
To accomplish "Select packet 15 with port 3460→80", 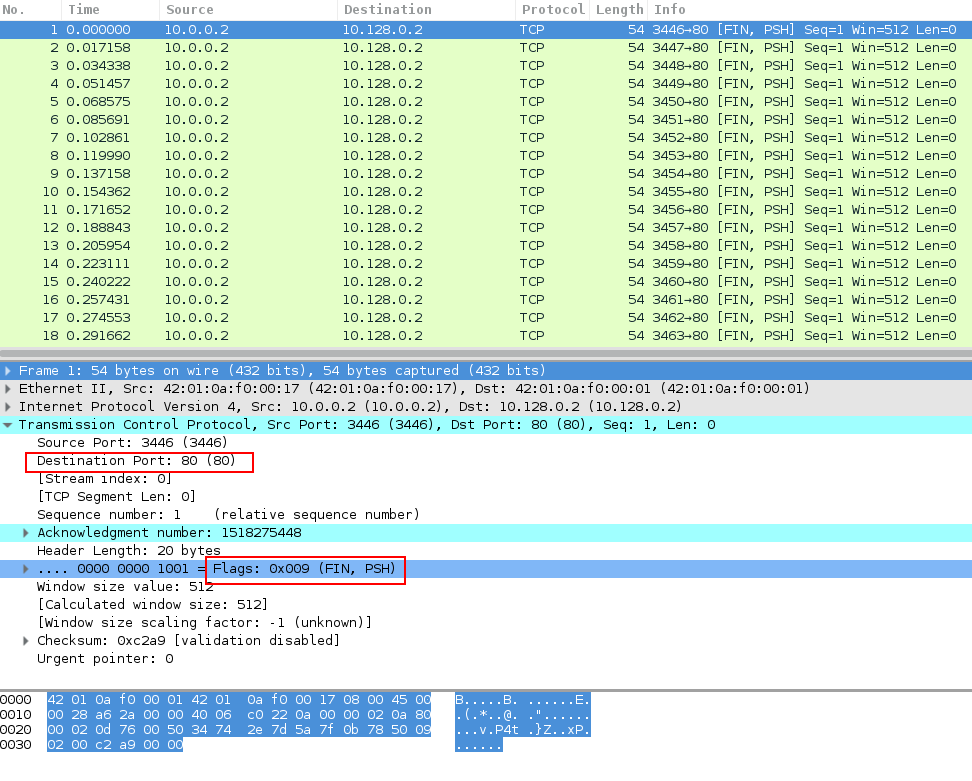I will [x=486, y=281].
